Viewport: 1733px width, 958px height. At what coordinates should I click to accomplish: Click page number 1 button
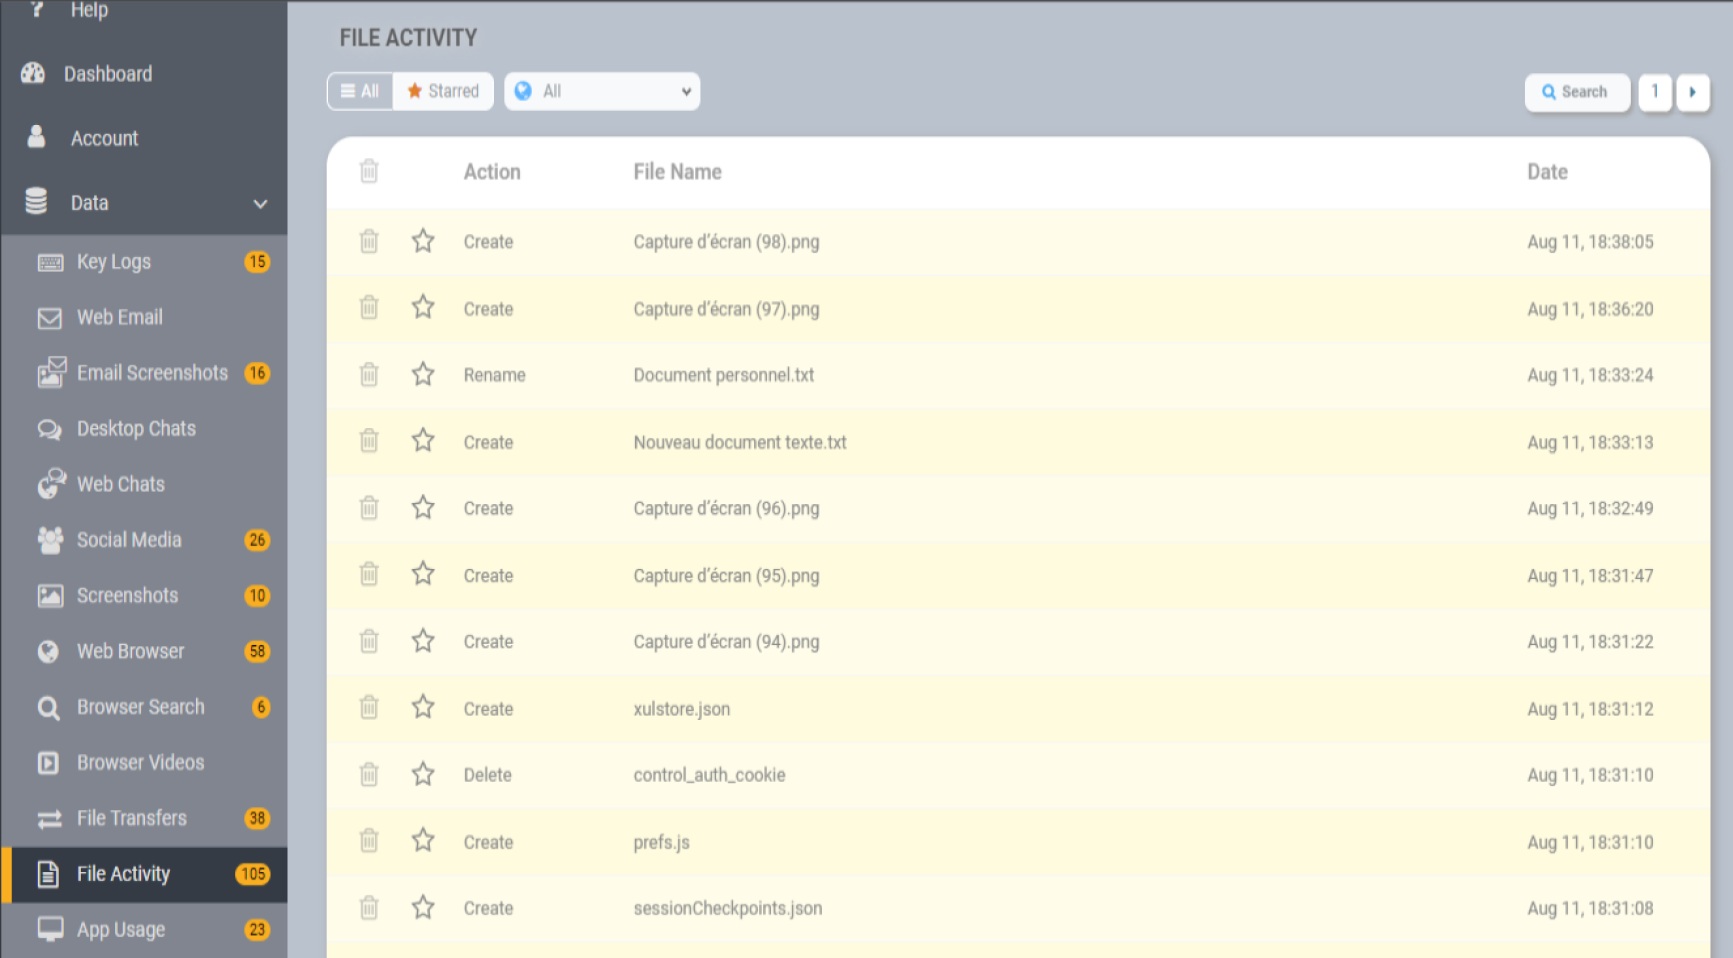pyautogui.click(x=1655, y=92)
